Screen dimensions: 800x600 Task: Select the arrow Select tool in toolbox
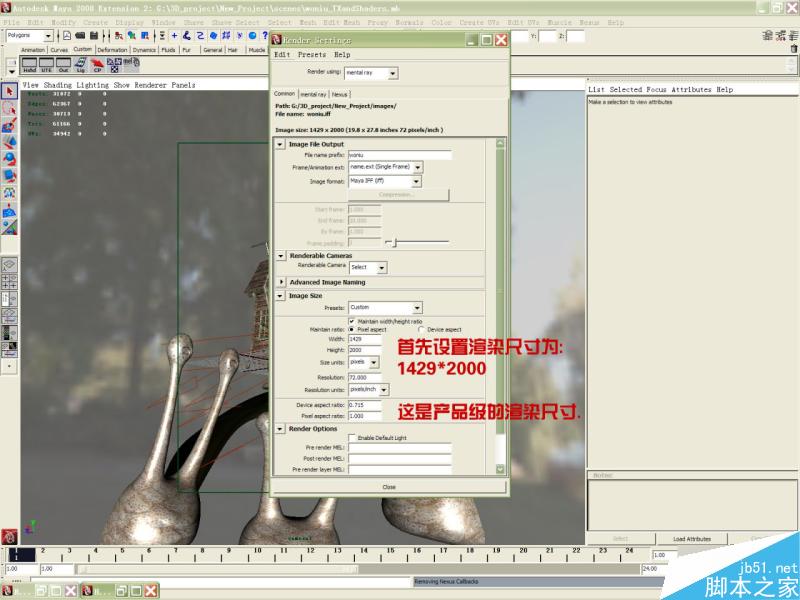pyautogui.click(x=9, y=91)
